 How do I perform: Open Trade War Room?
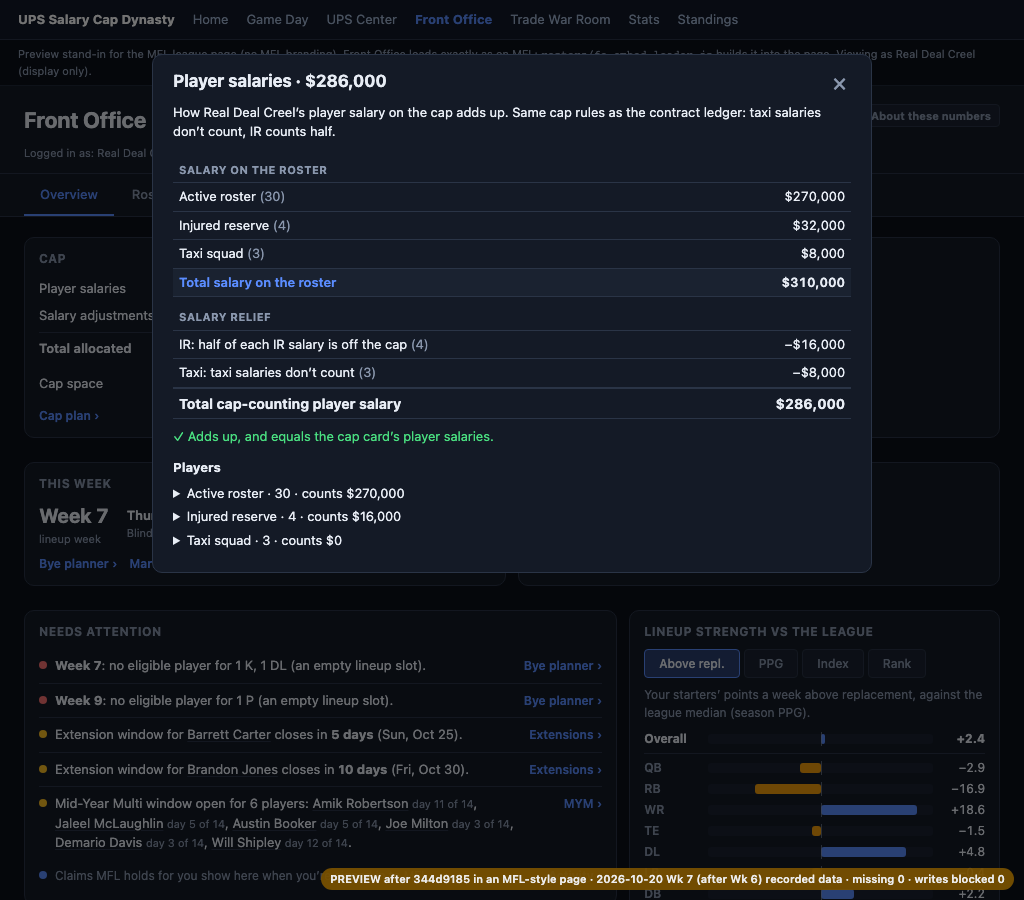click(560, 20)
